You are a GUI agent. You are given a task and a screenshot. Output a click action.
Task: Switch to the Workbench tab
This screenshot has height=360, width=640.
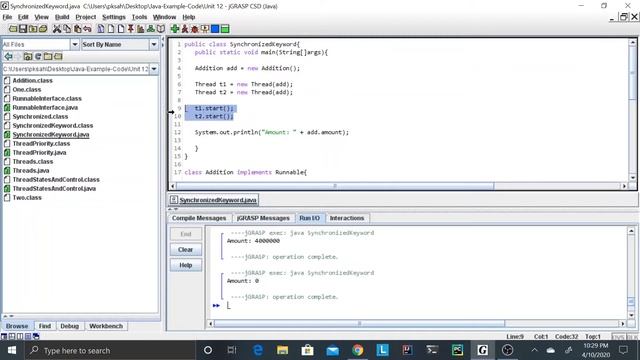[106, 326]
